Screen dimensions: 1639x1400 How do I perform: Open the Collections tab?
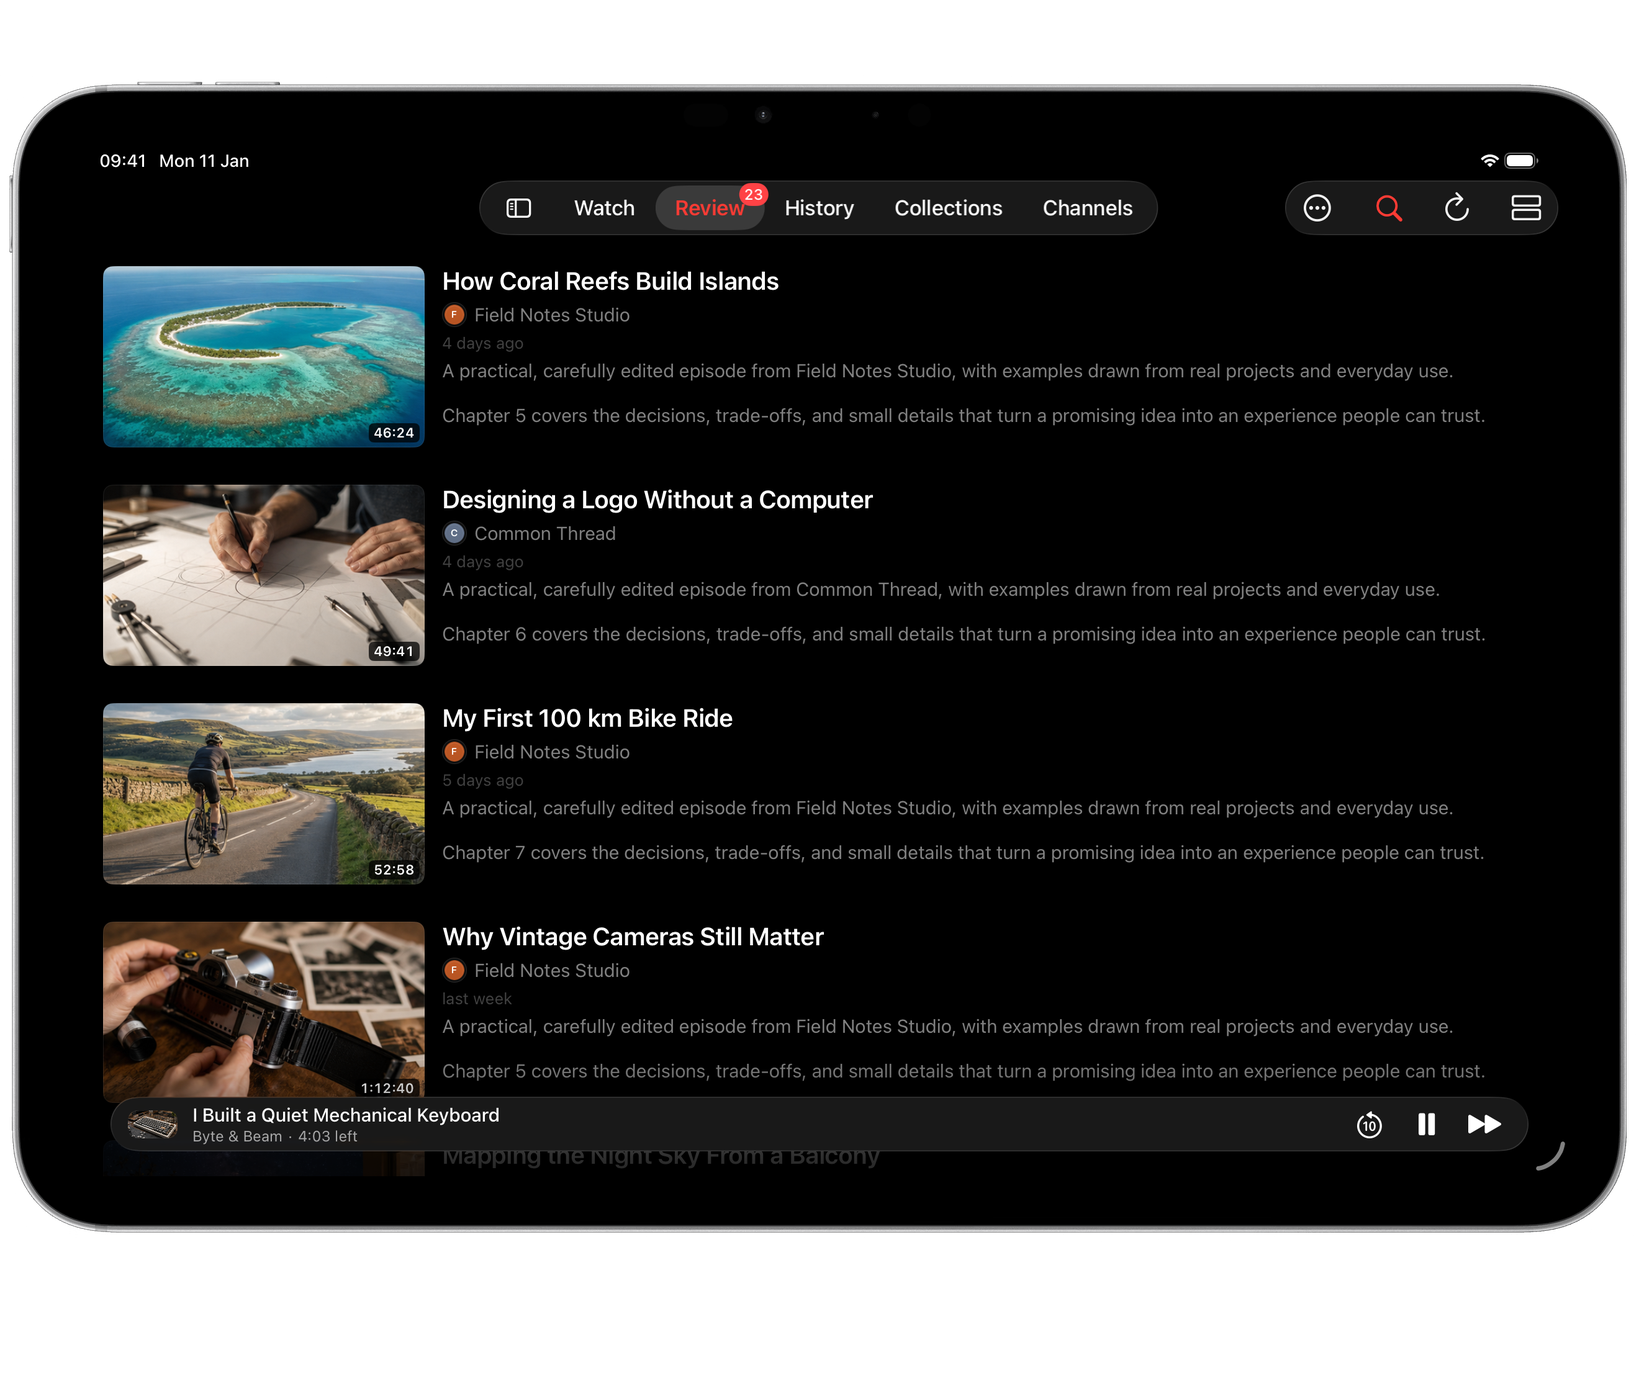[x=948, y=208]
